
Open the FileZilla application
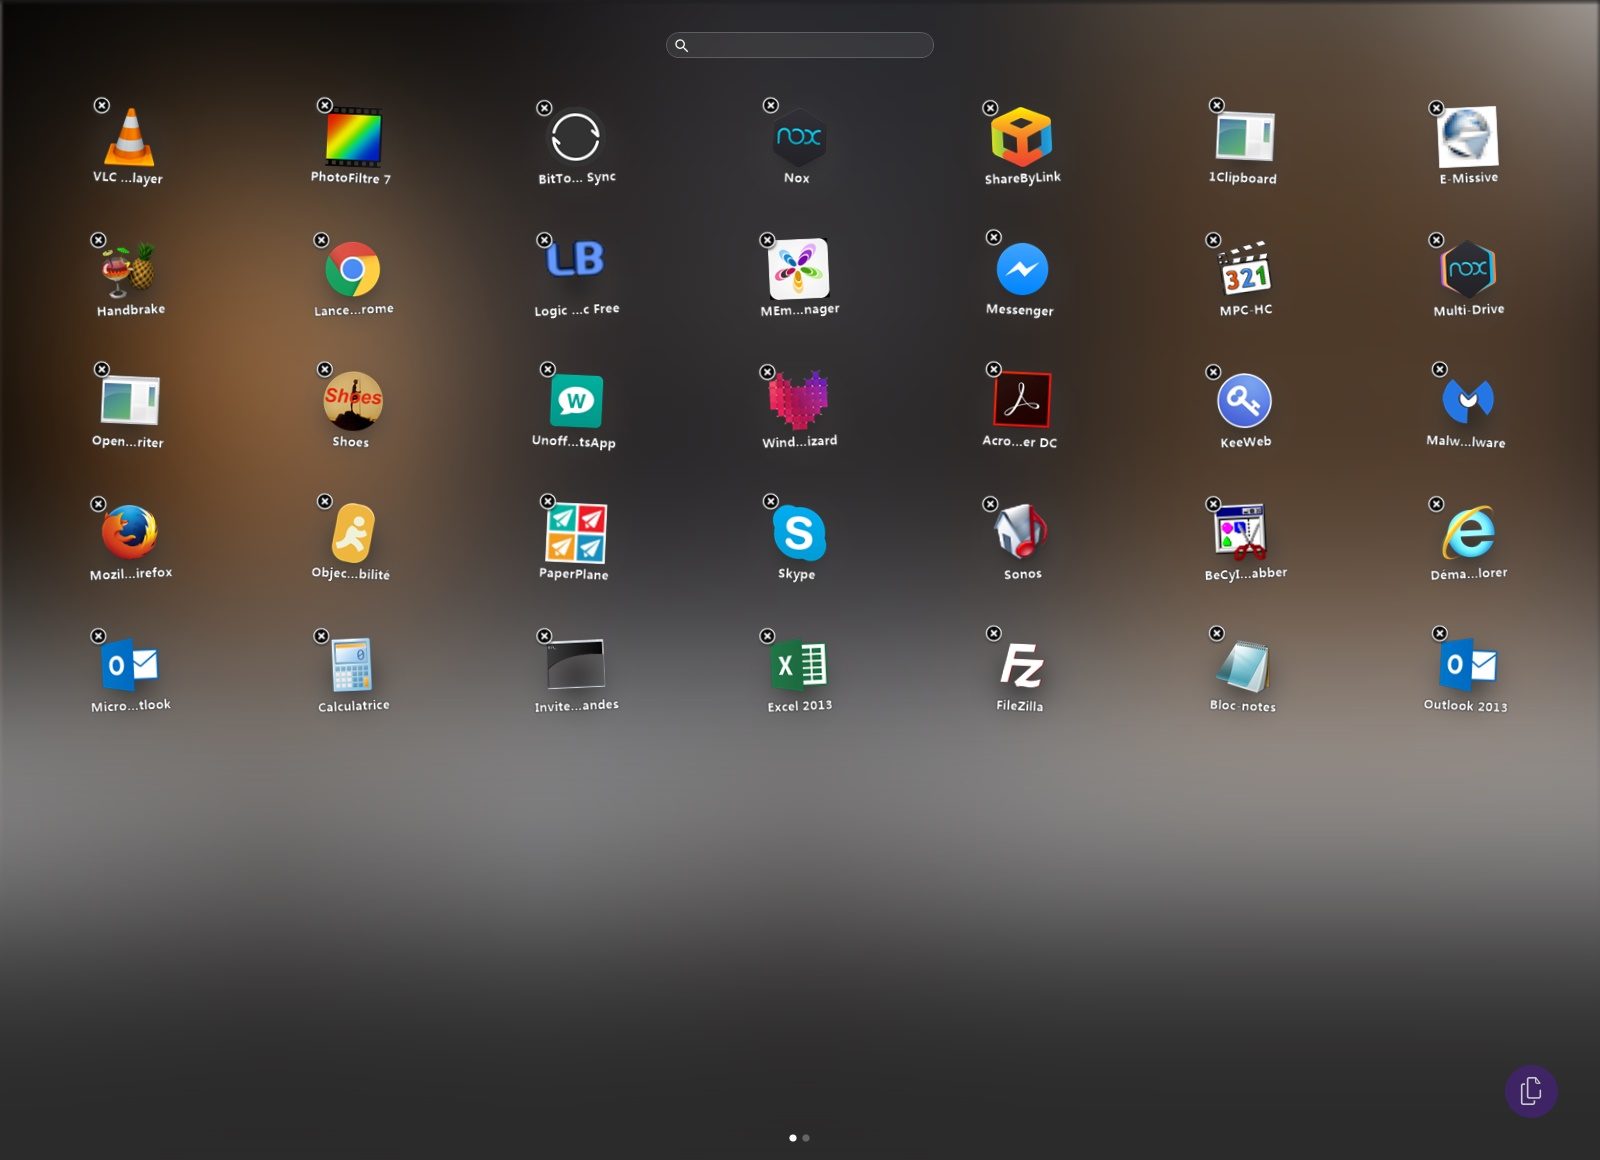pyautogui.click(x=1021, y=665)
